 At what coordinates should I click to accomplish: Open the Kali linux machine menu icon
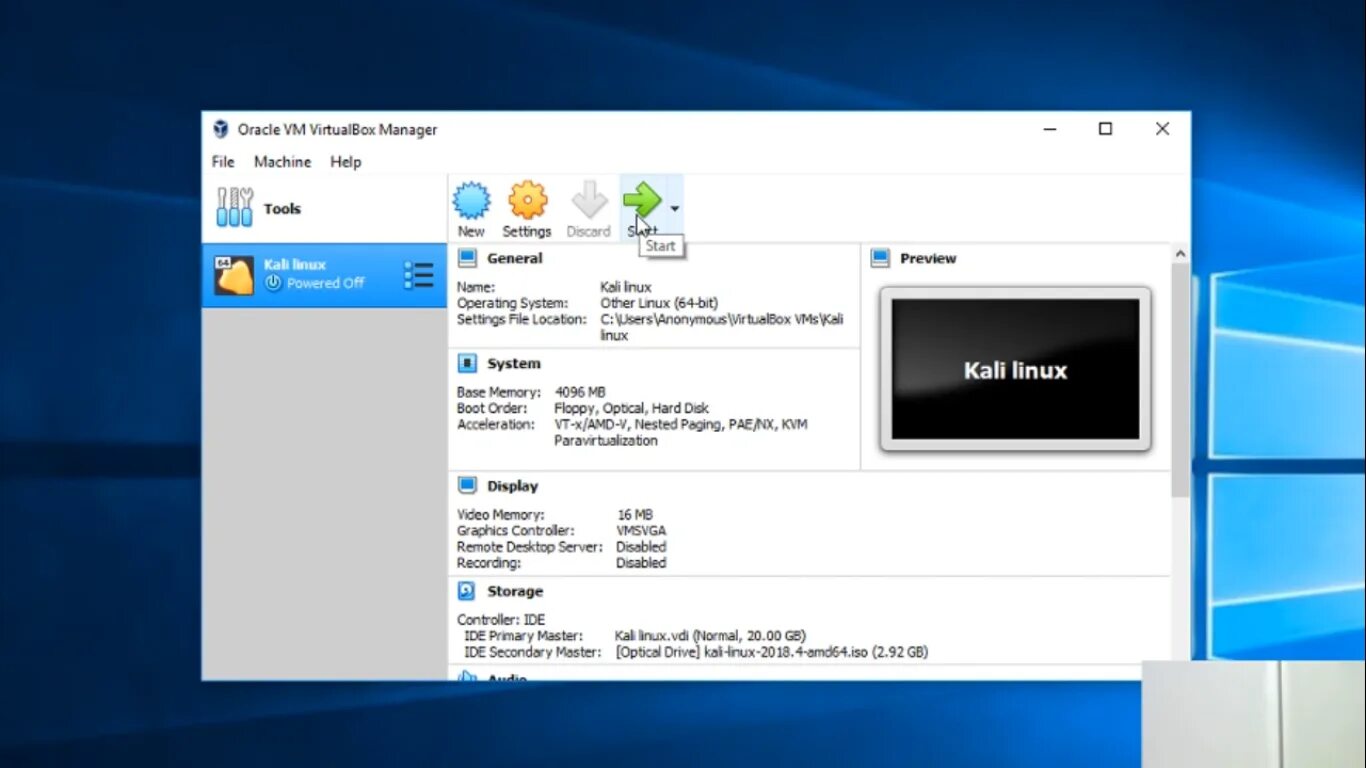point(419,275)
